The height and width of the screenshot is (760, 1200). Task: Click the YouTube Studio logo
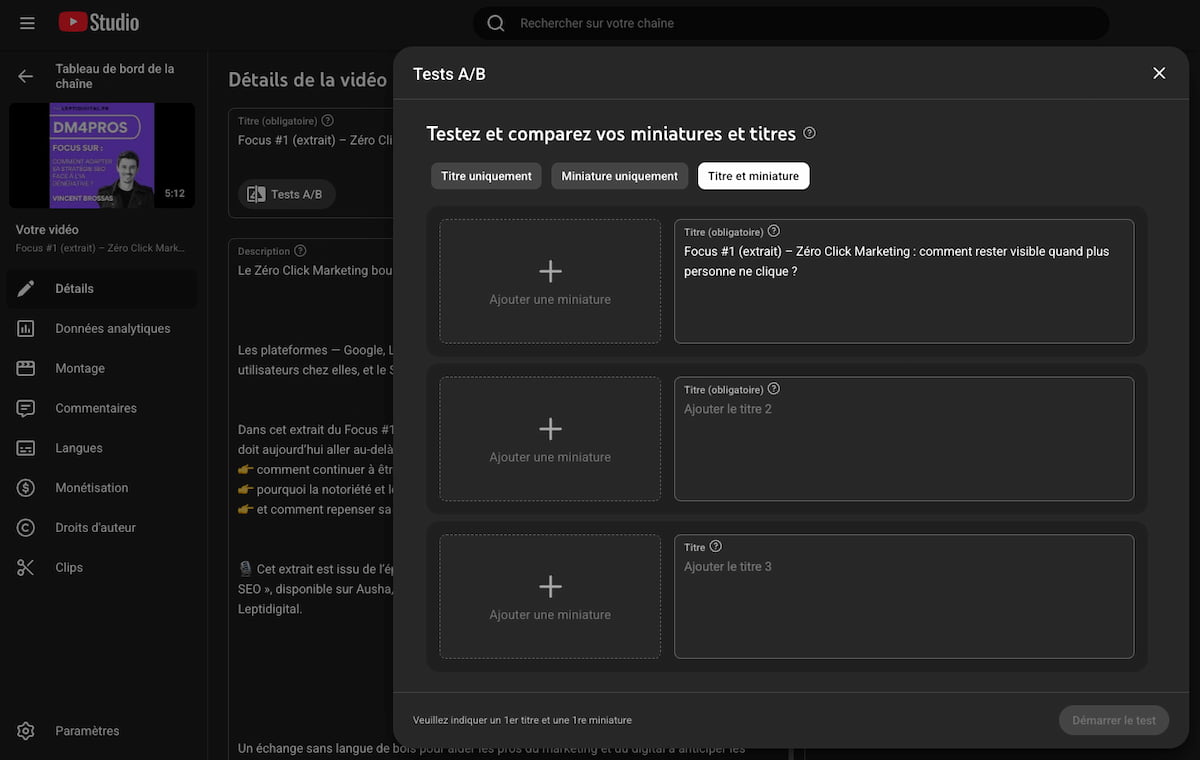click(99, 22)
